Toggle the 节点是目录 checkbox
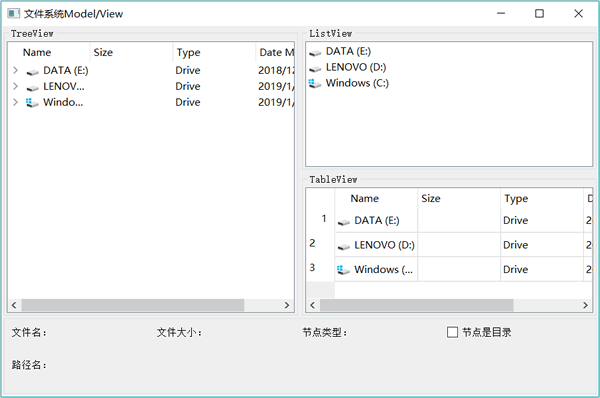The height and width of the screenshot is (398, 600). click(x=452, y=332)
